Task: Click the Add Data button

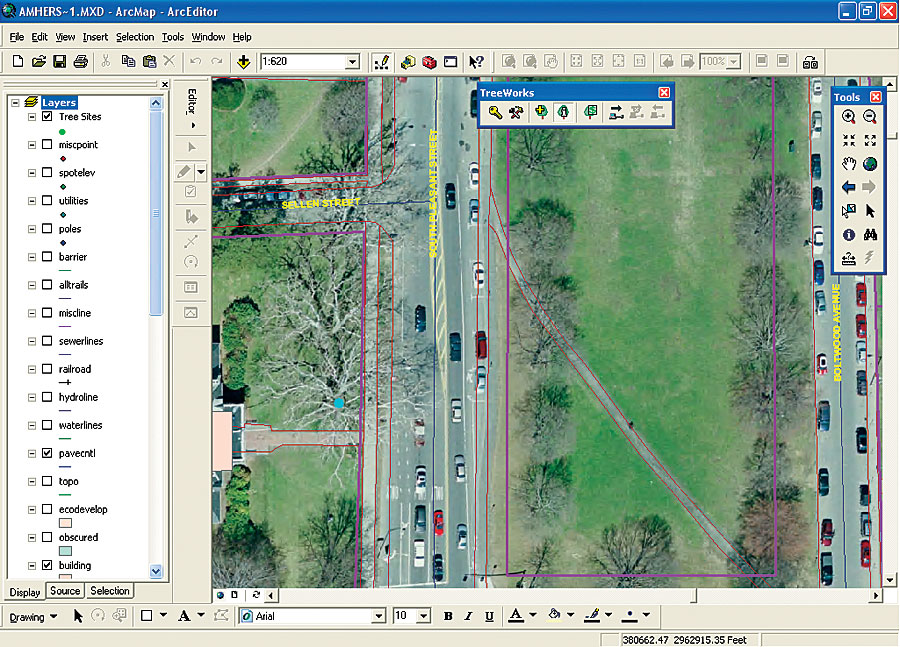Action: [244, 62]
